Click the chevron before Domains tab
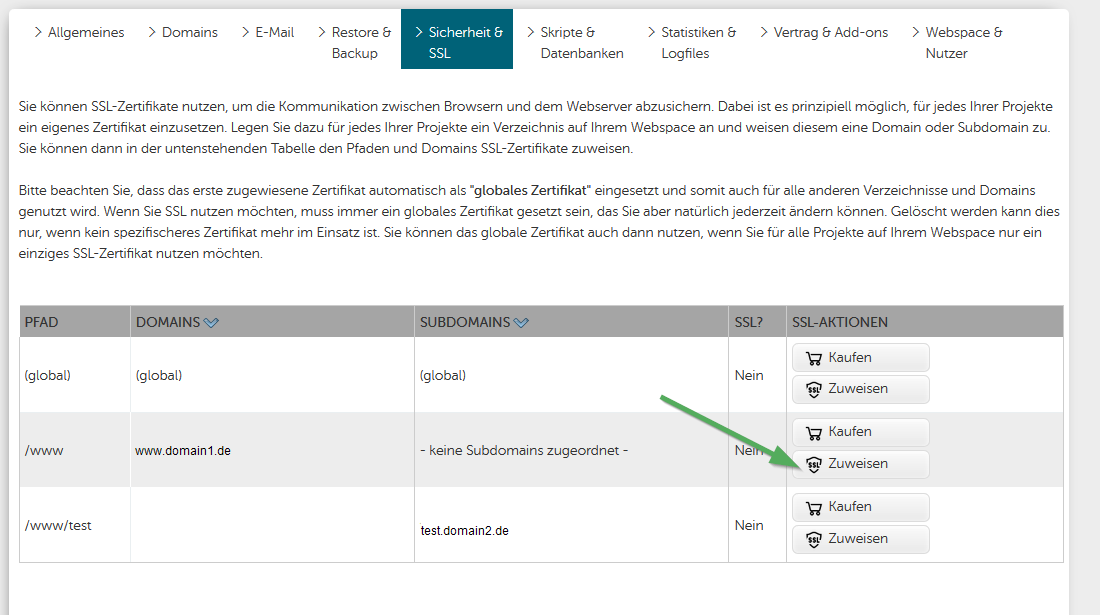Image resolution: width=1100 pixels, height=615 pixels. tap(152, 32)
